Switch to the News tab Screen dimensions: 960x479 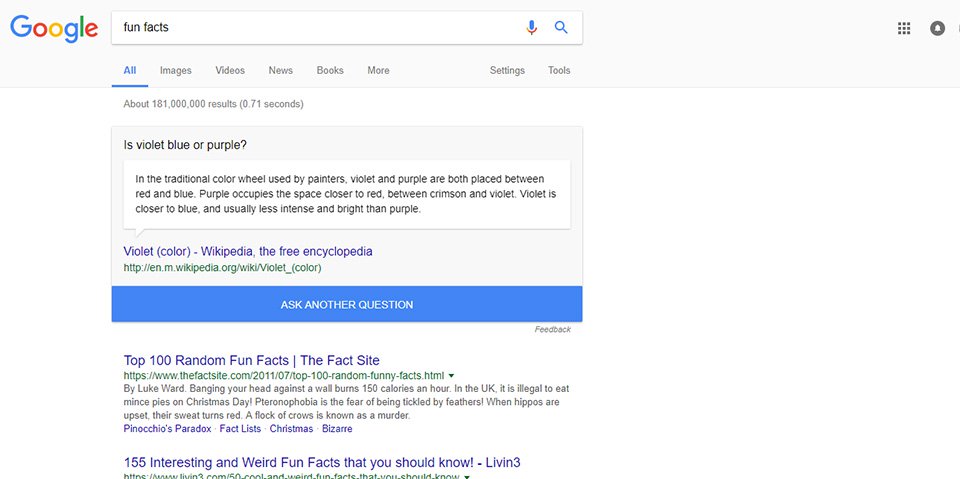(280, 70)
